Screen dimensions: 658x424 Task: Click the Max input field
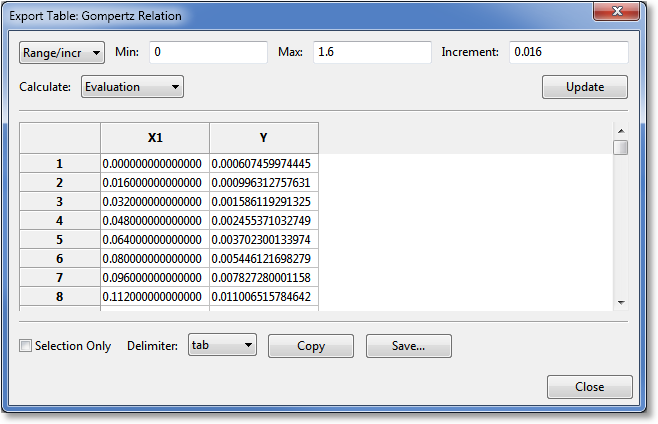tap(372, 52)
